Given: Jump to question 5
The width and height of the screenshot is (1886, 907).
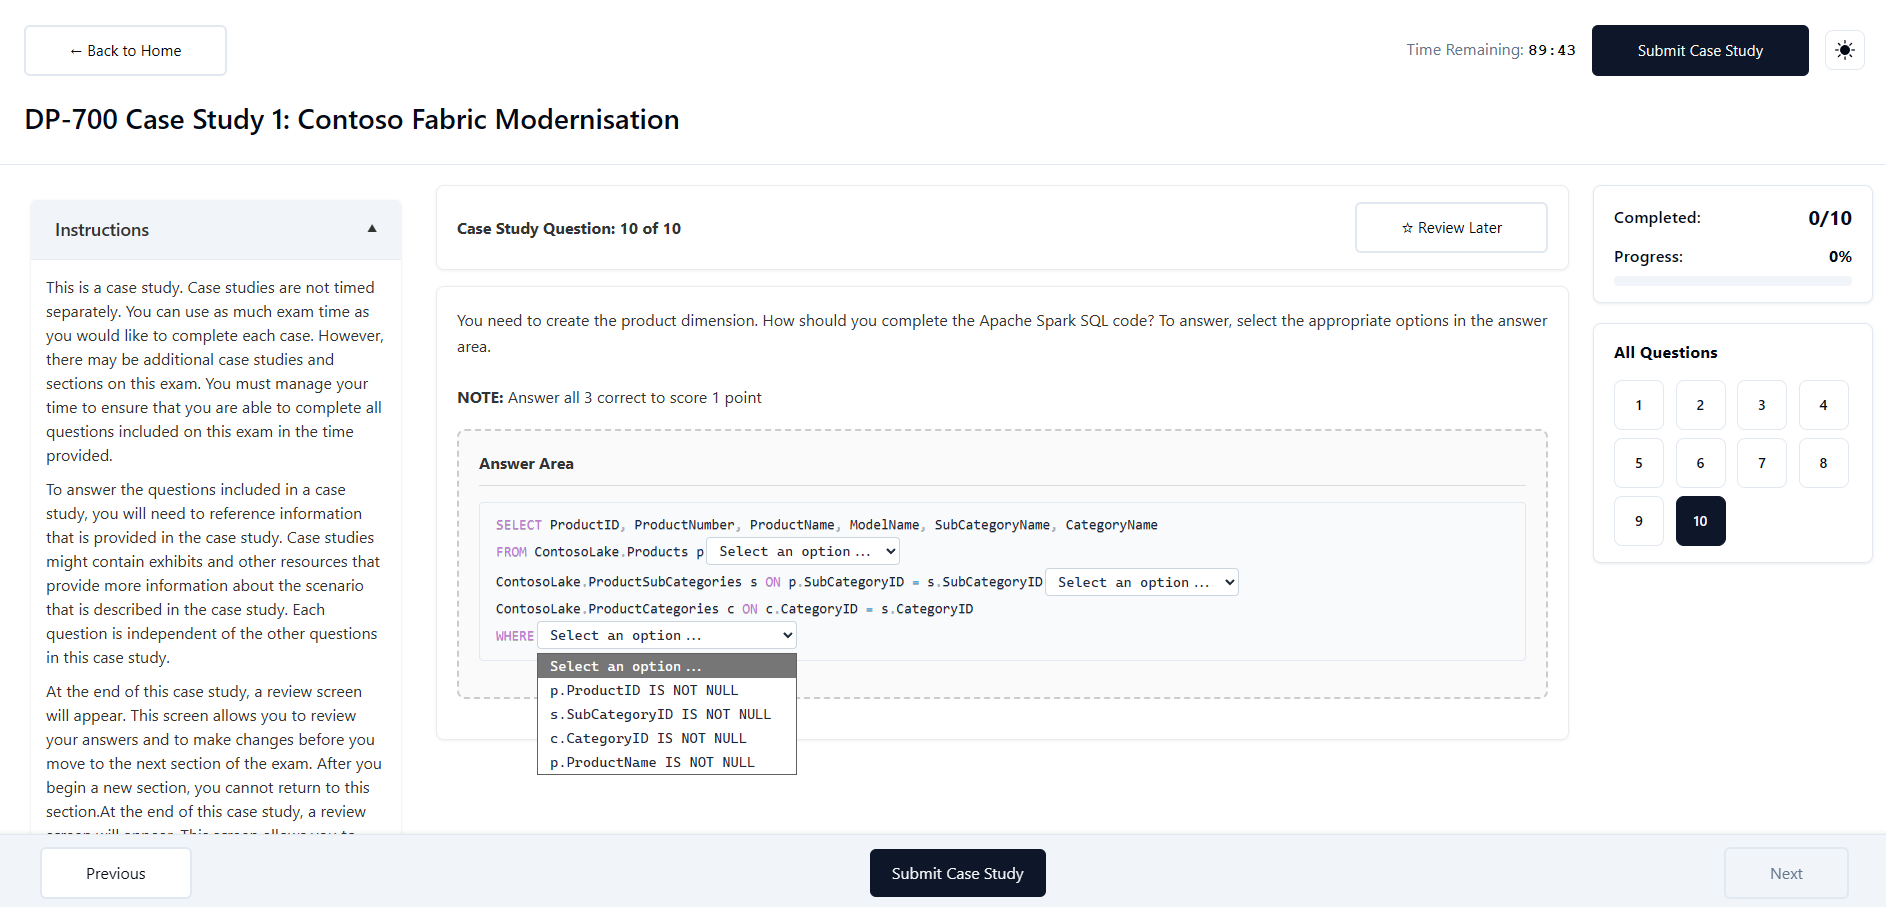Looking at the screenshot, I should tap(1638, 463).
